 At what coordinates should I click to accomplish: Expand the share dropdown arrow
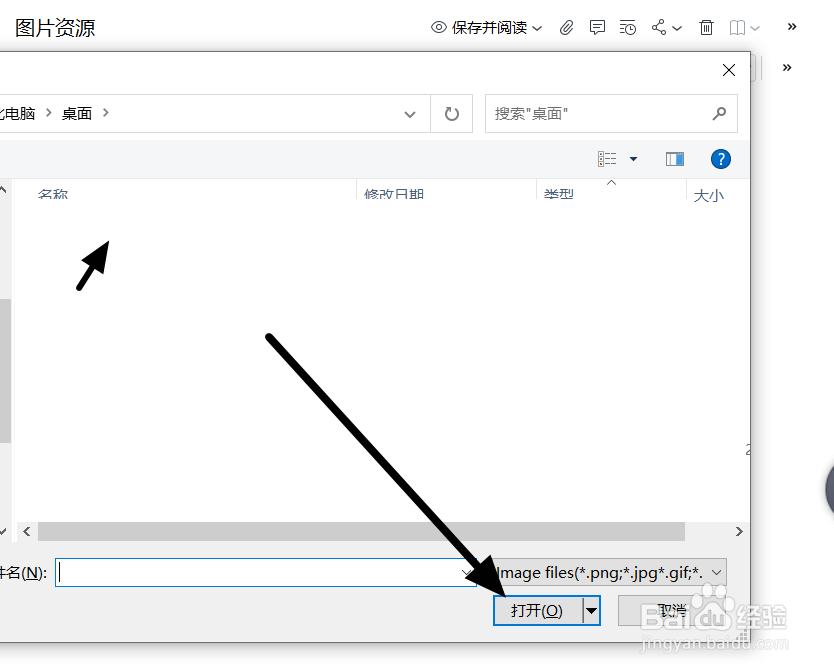click(x=677, y=28)
